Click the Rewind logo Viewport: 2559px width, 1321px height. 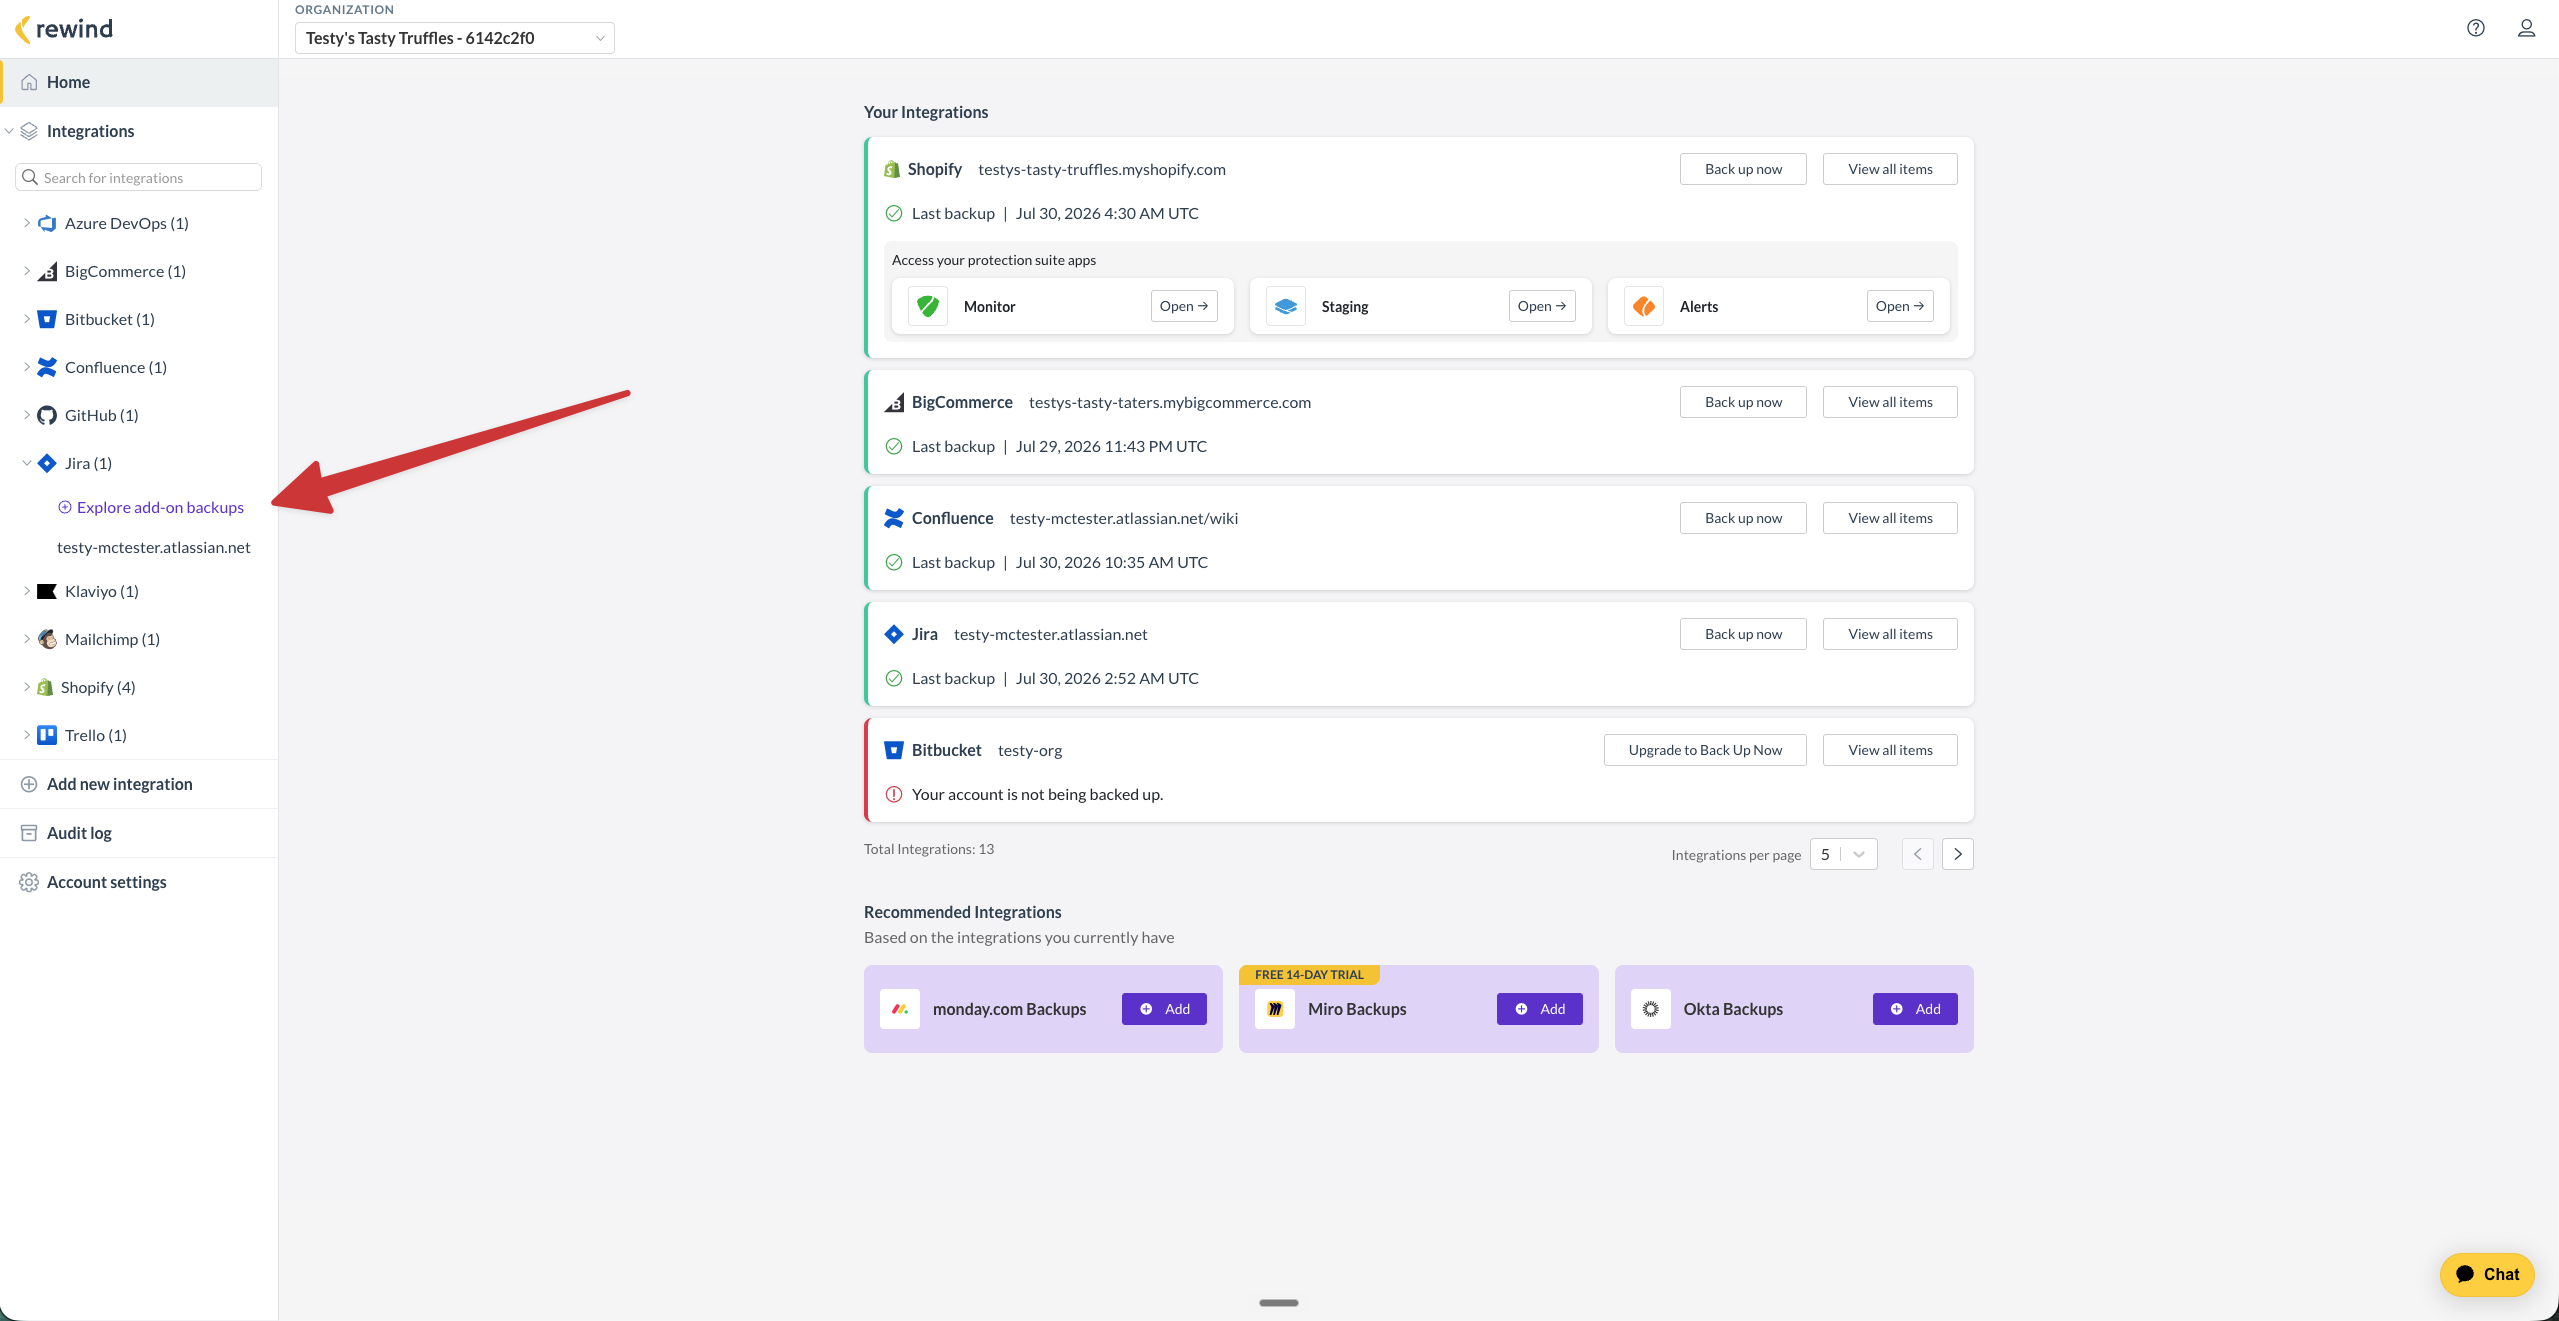click(64, 29)
